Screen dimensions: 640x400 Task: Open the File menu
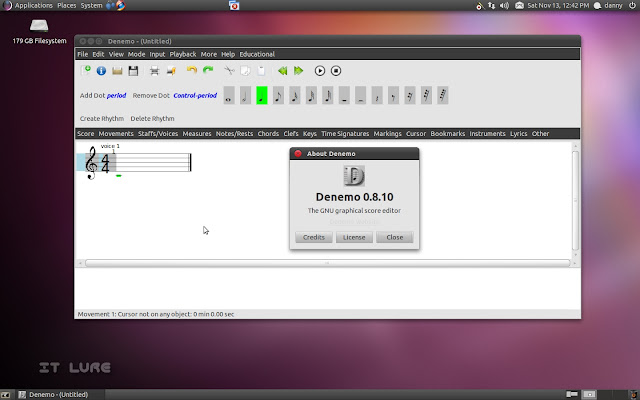pos(82,54)
